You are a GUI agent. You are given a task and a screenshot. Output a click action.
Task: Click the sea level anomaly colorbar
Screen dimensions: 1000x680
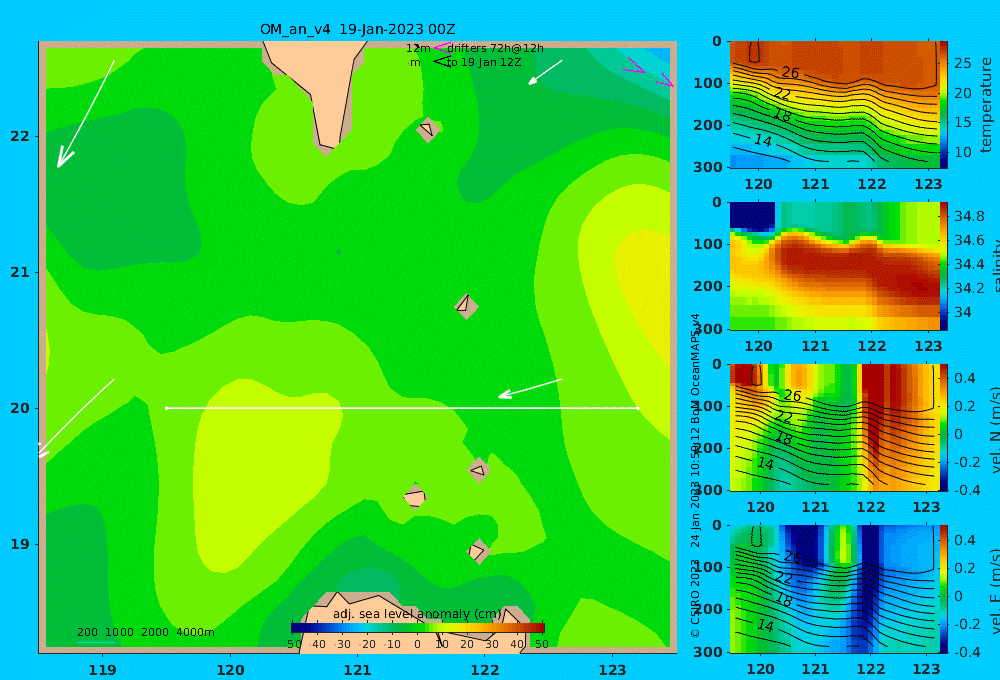(x=418, y=628)
